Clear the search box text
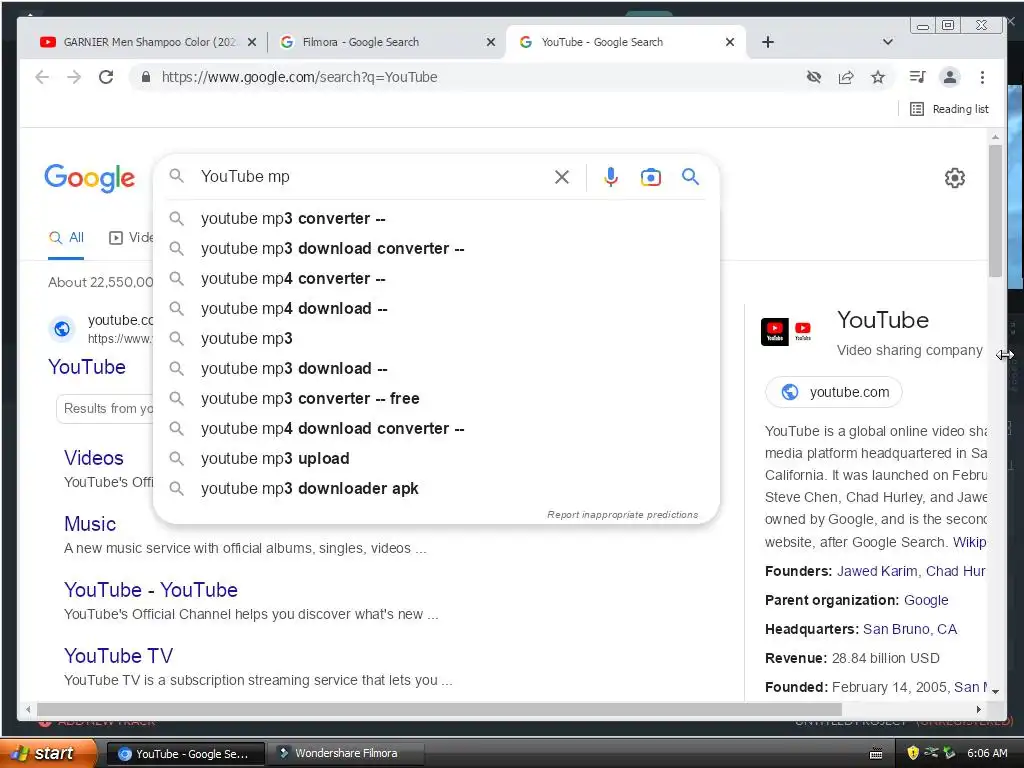This screenshot has height=768, width=1024. click(x=562, y=177)
